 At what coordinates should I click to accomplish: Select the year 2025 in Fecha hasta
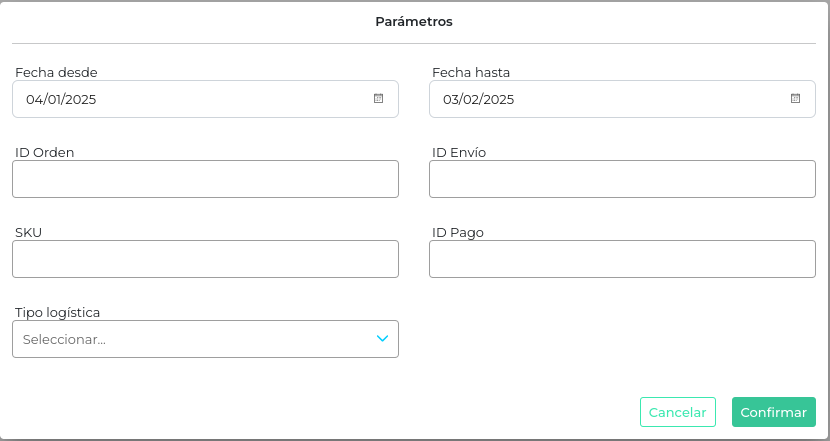click(x=498, y=99)
